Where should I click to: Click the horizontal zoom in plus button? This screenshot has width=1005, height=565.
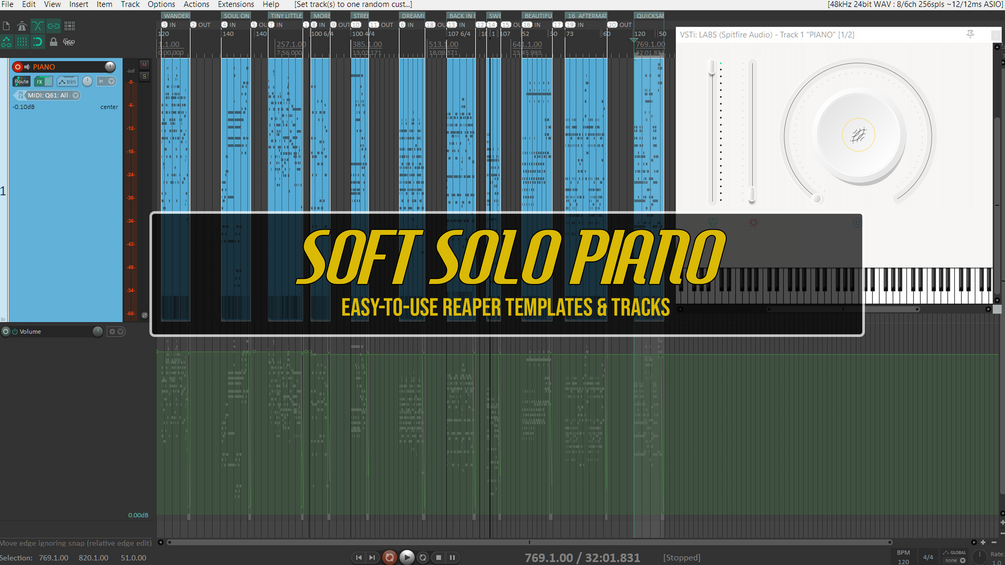(x=983, y=542)
